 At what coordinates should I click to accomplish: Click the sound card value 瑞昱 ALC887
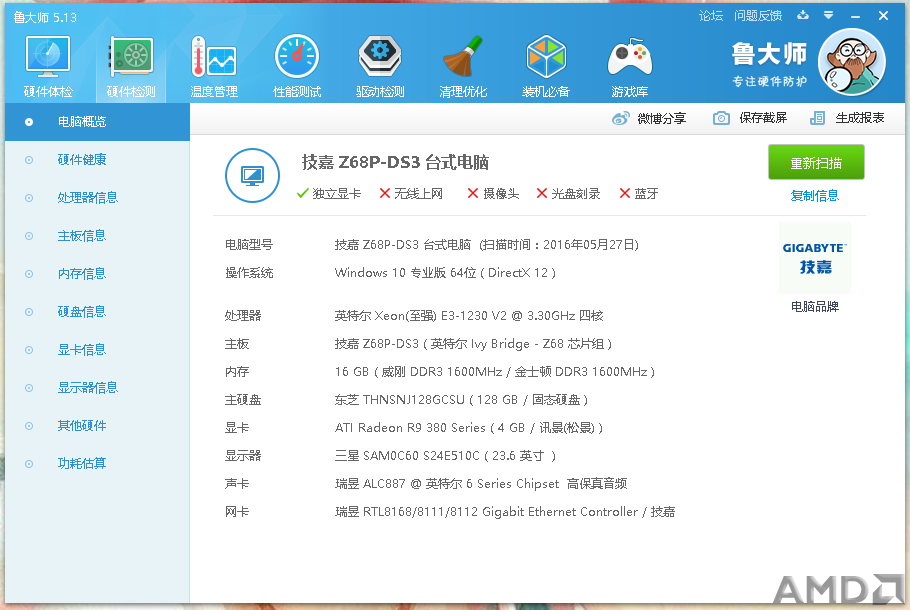tap(481, 484)
